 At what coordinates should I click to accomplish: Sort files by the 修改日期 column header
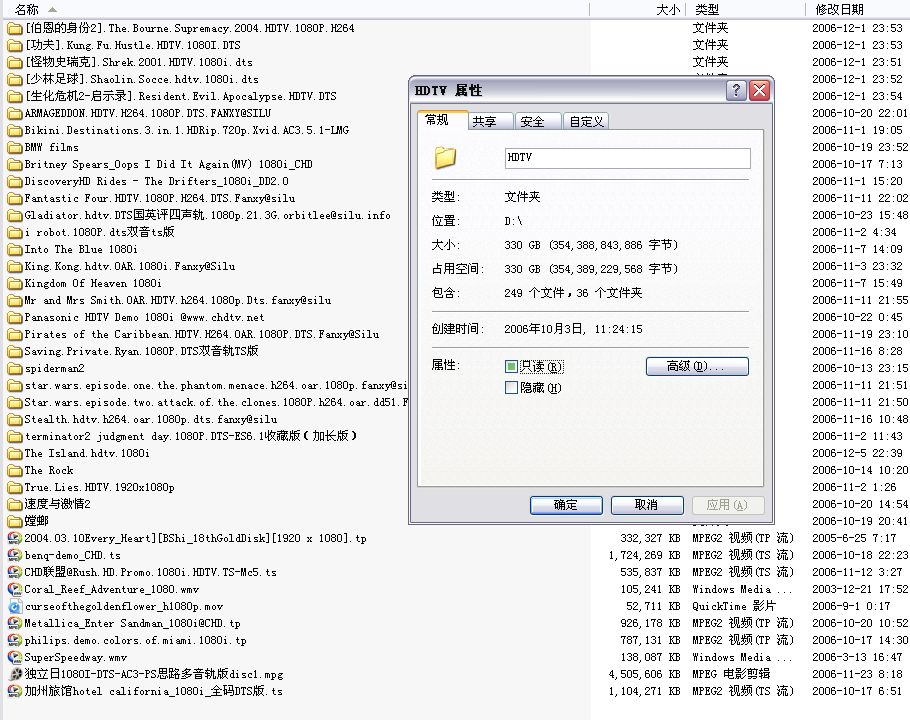tap(840, 9)
